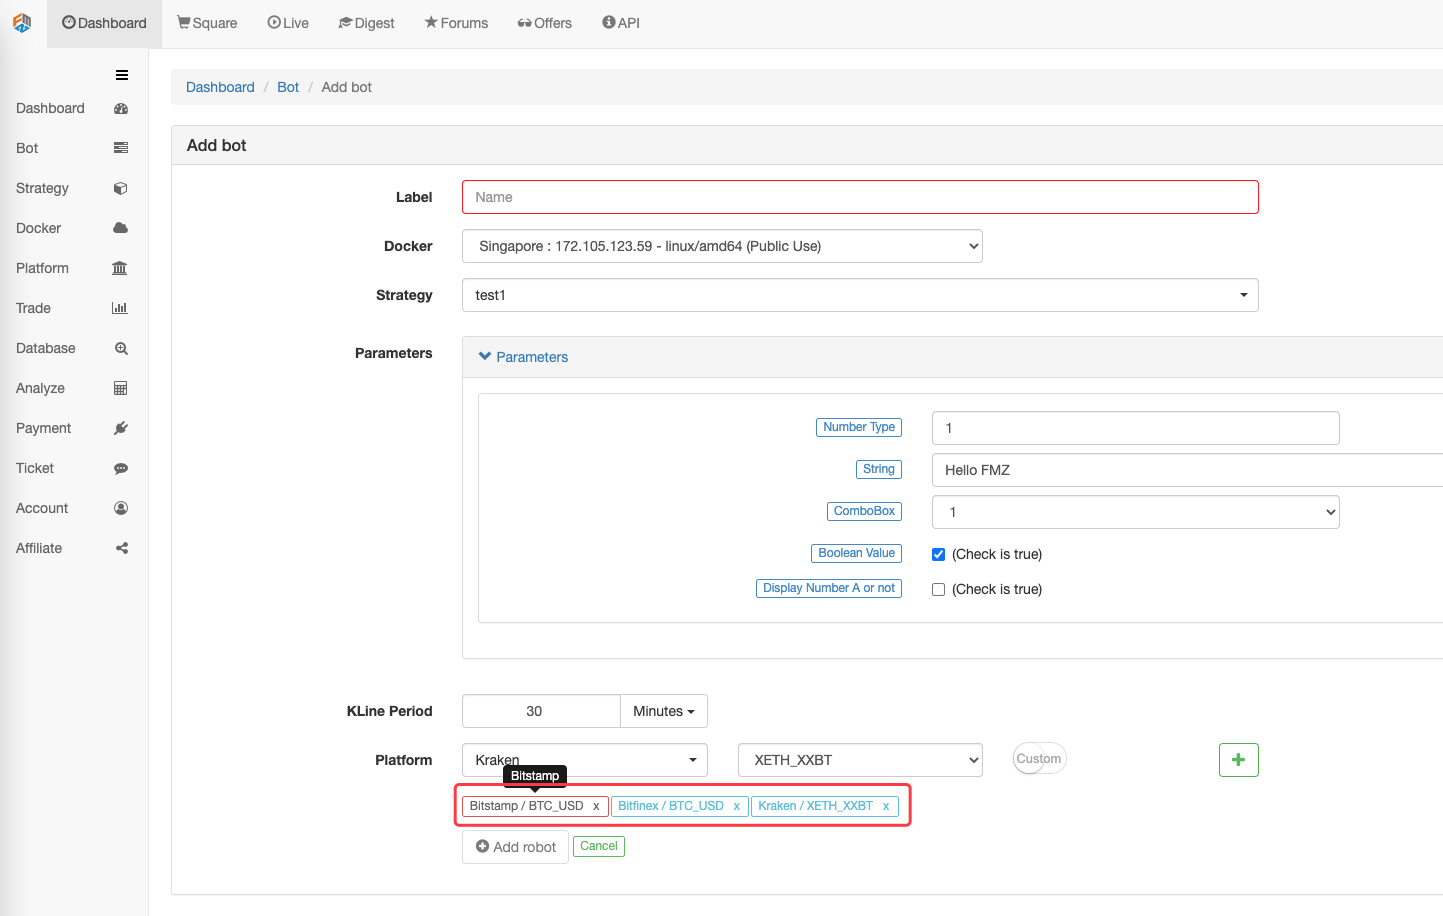Open the Docker server dropdown
Screen dimensions: 1443x916
pyautogui.click(x=722, y=246)
